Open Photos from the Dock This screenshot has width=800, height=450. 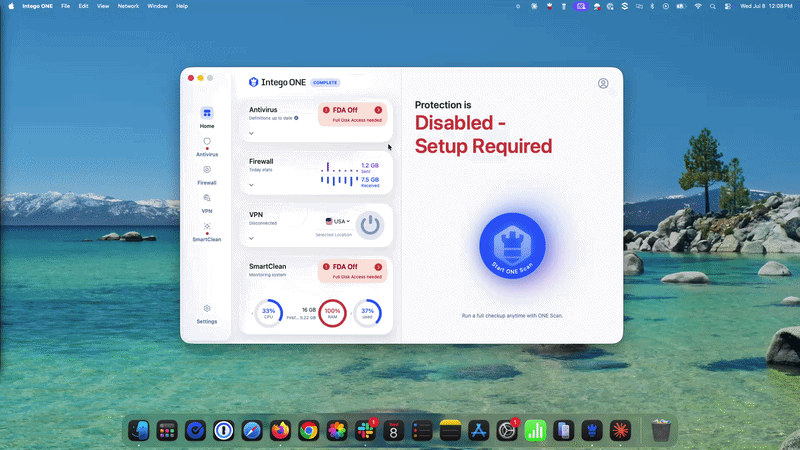(337, 431)
